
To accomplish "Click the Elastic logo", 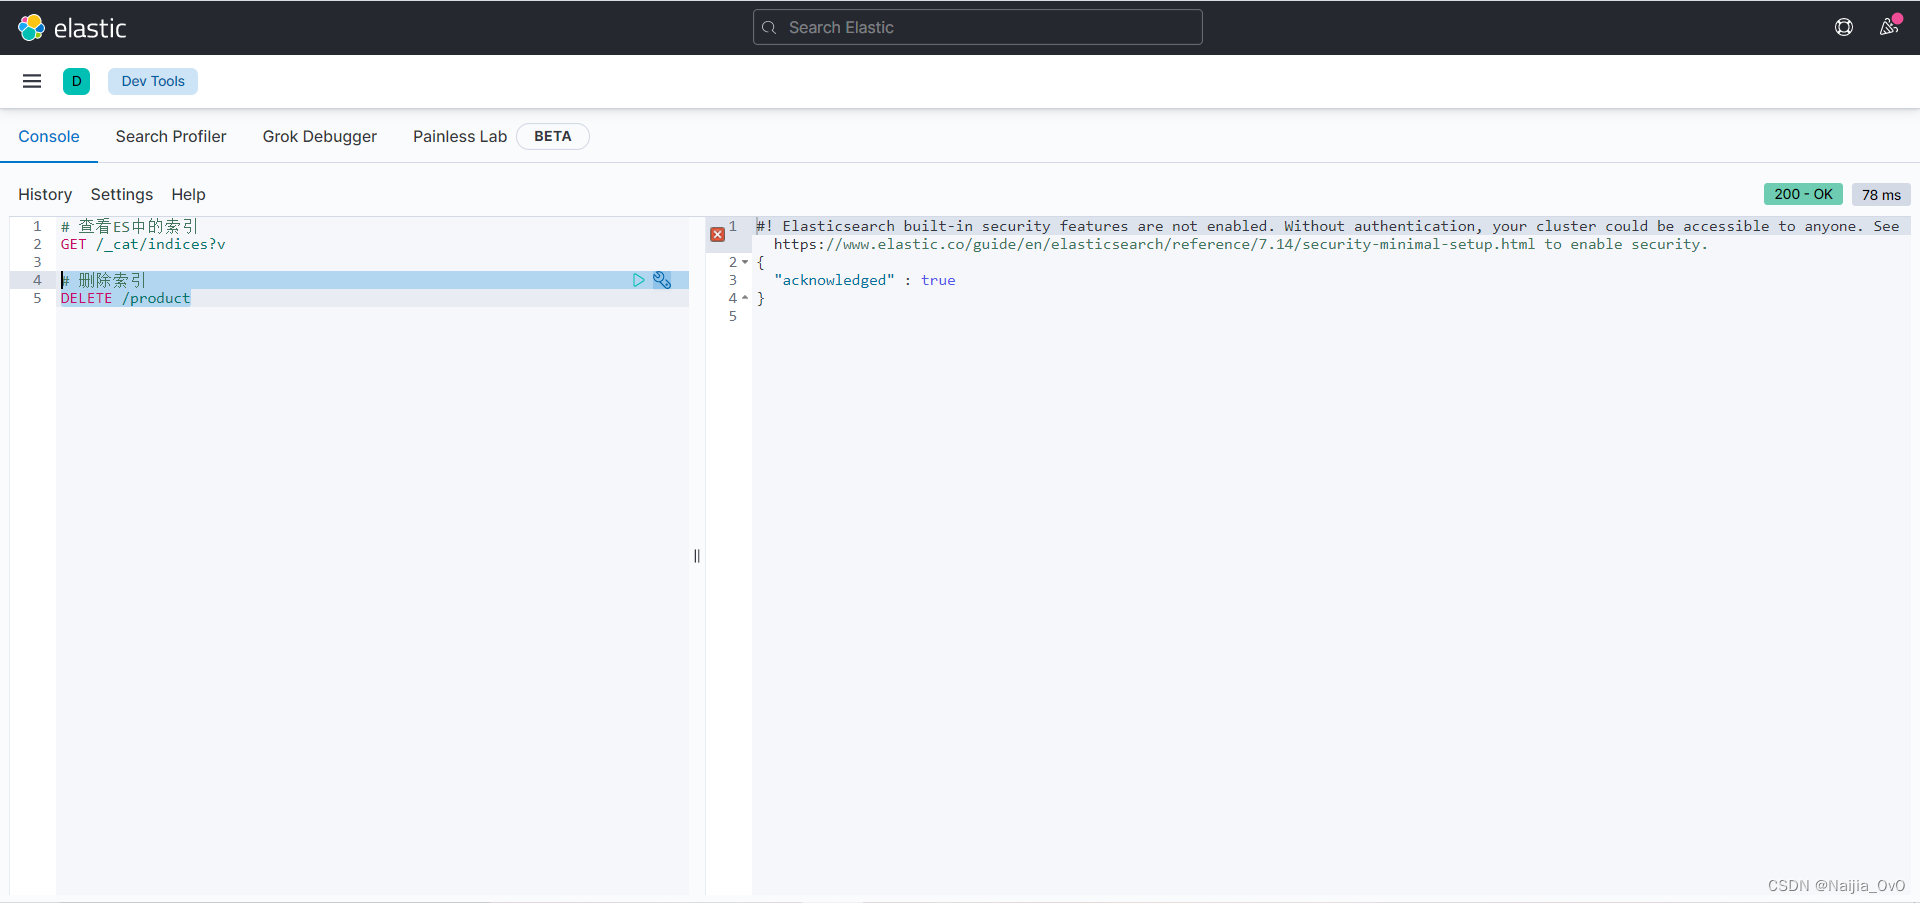I will 72,28.
